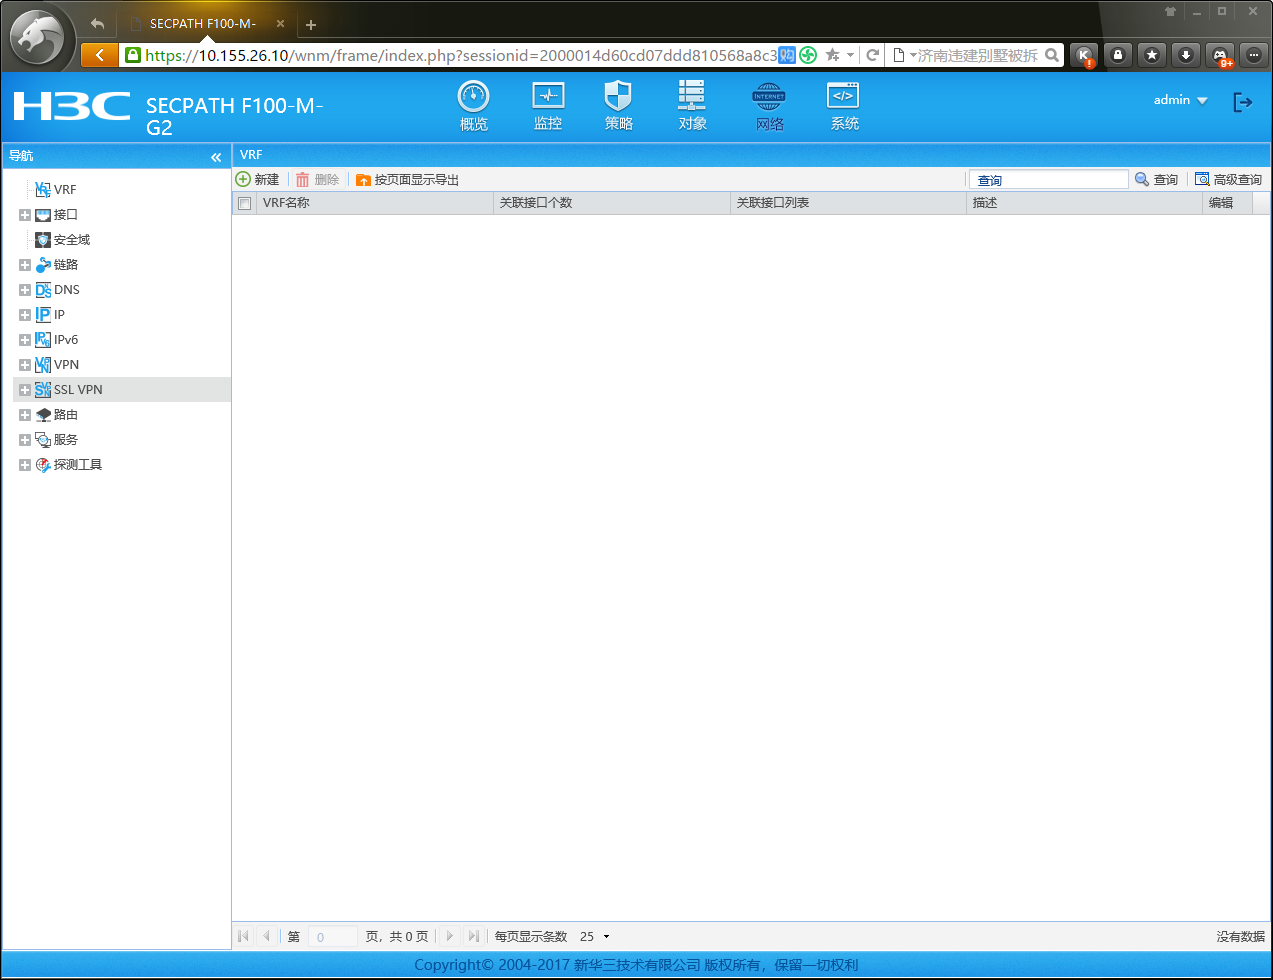The image size is (1273, 980).
Task: Sort by 关联接口列表 column header
Action: [848, 203]
